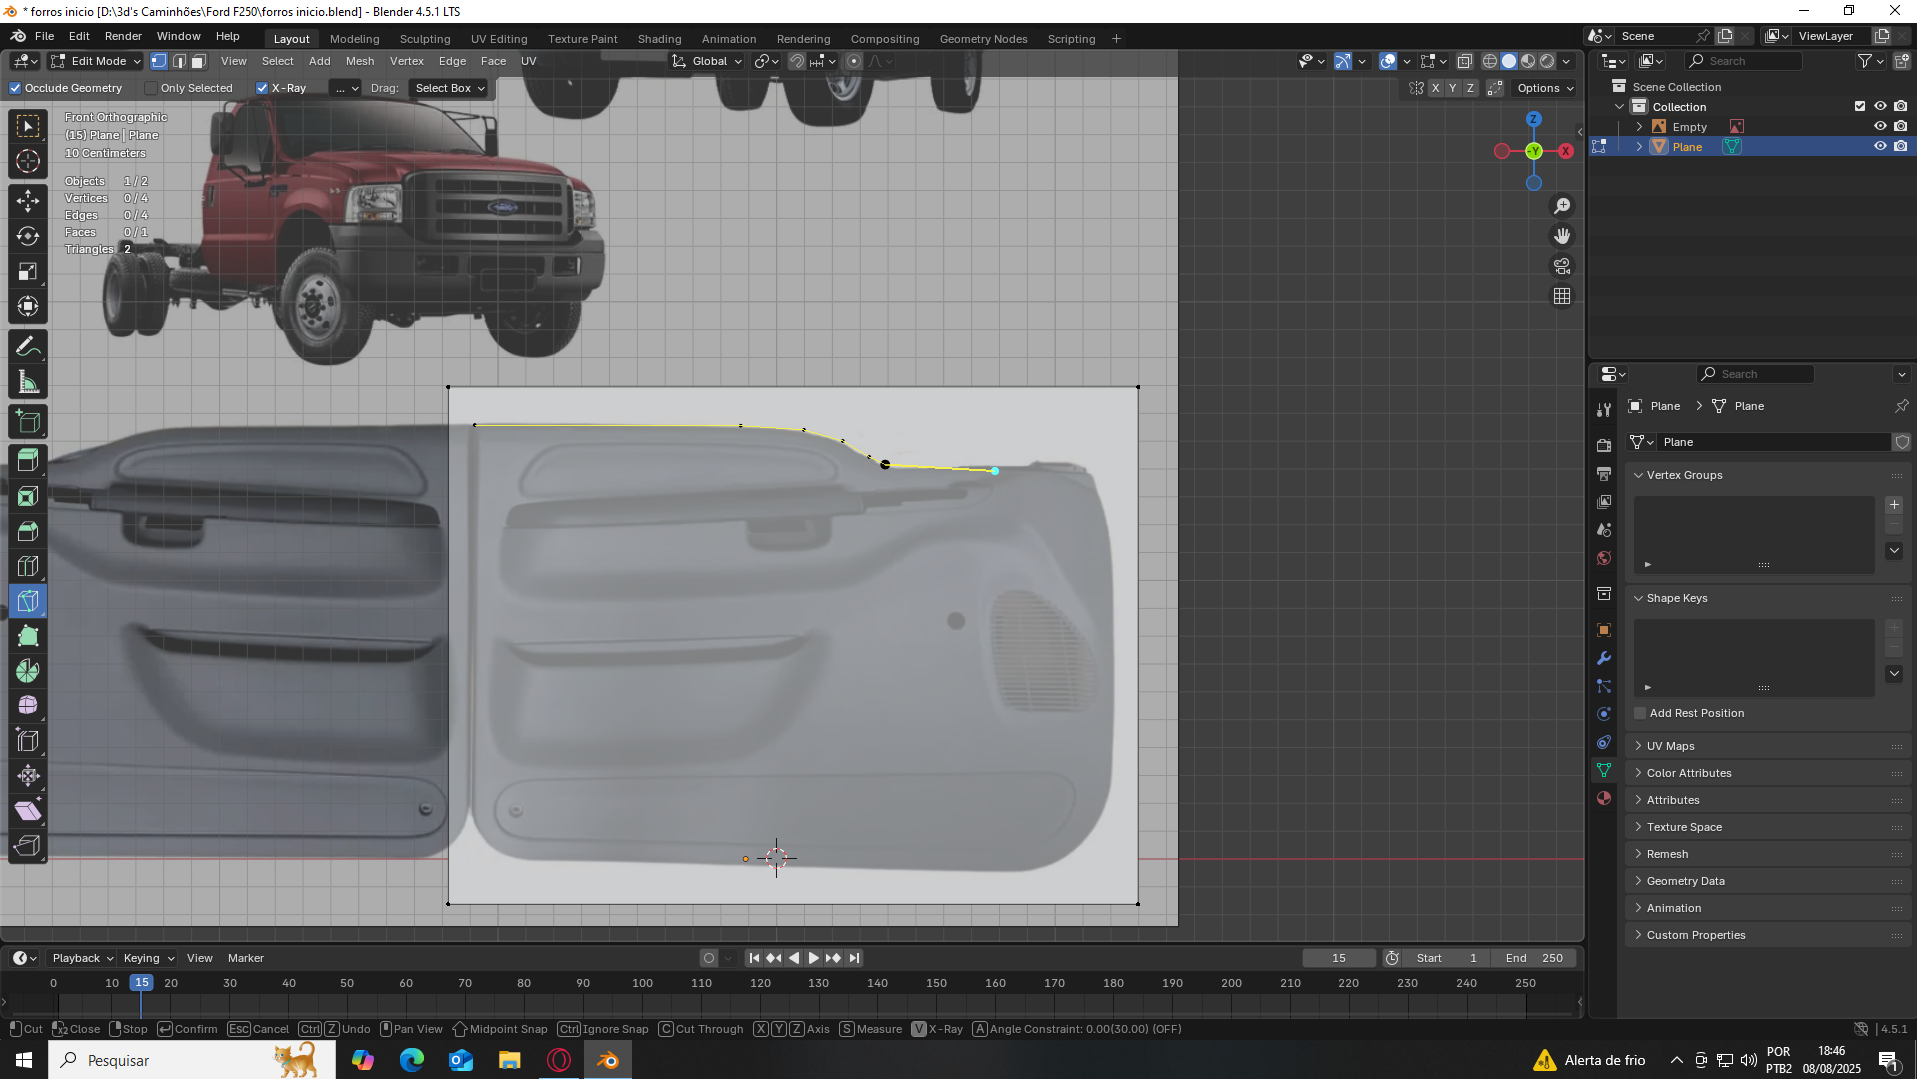Switch to the Shading workspace tab
Screen dimensions: 1917x1079
click(x=660, y=39)
